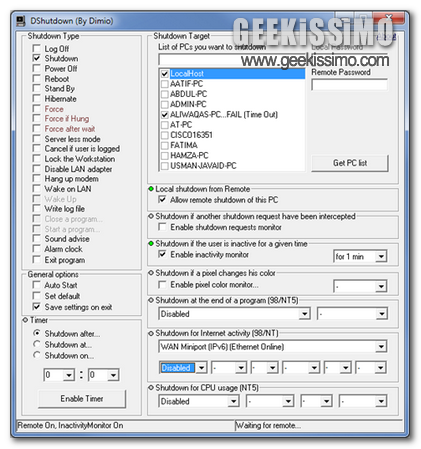Open the 'for 1 min' inactivity dropdown
421x449 pixels.
click(x=381, y=256)
